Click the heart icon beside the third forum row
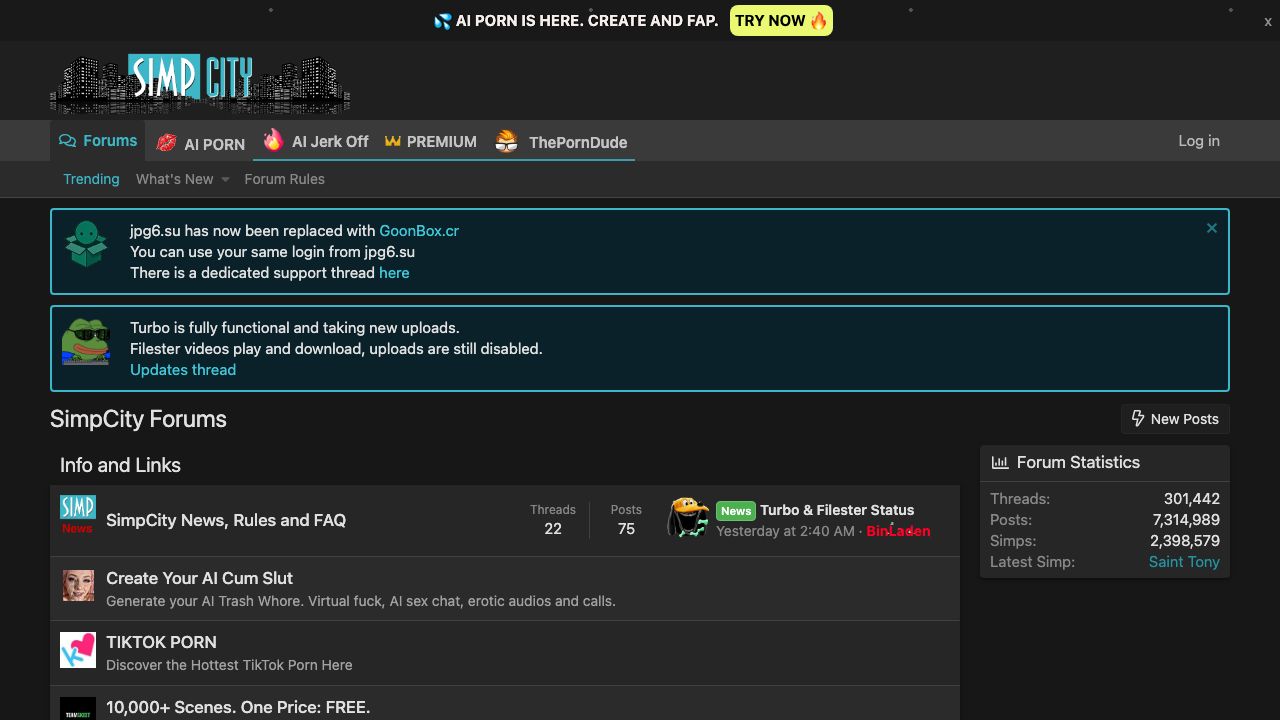 click(x=78, y=650)
